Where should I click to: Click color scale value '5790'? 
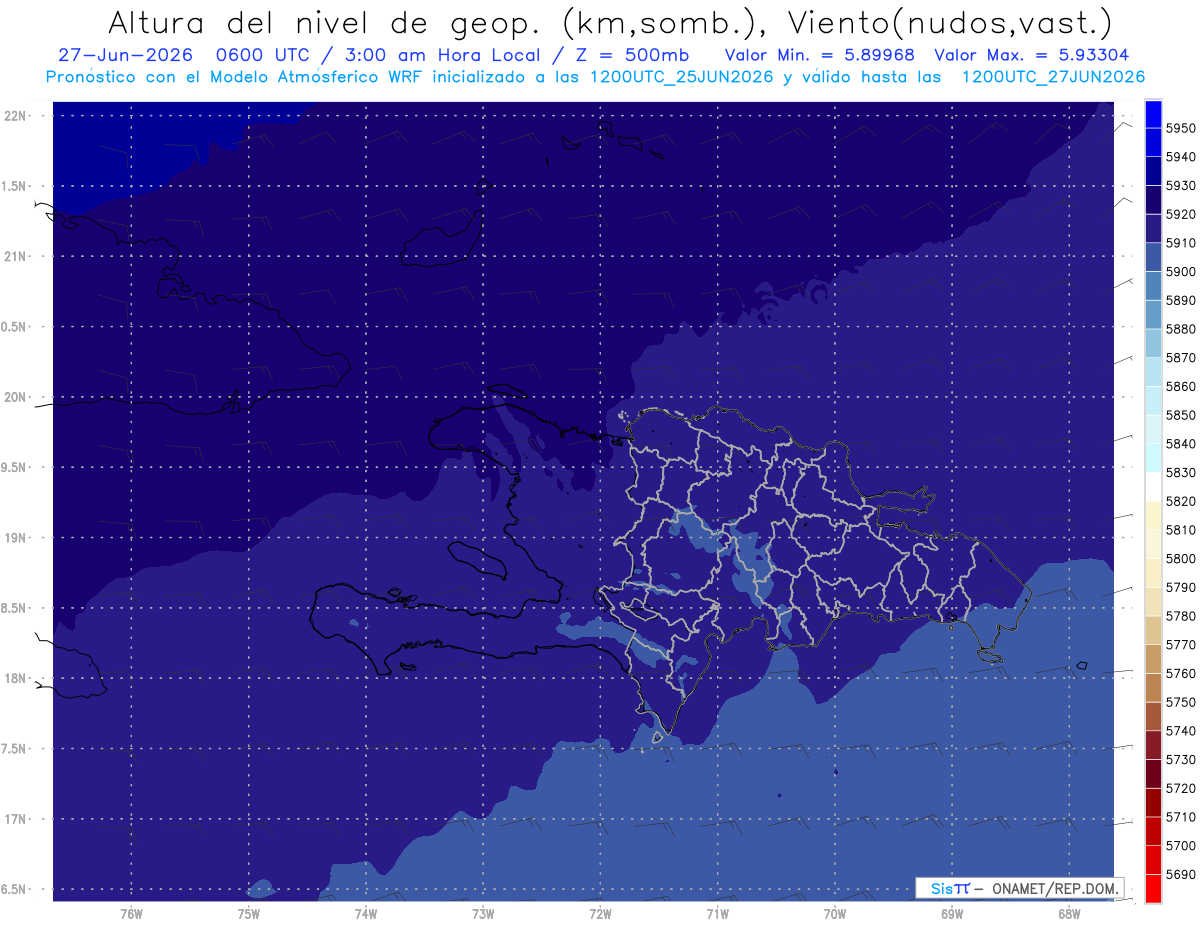click(x=1181, y=587)
